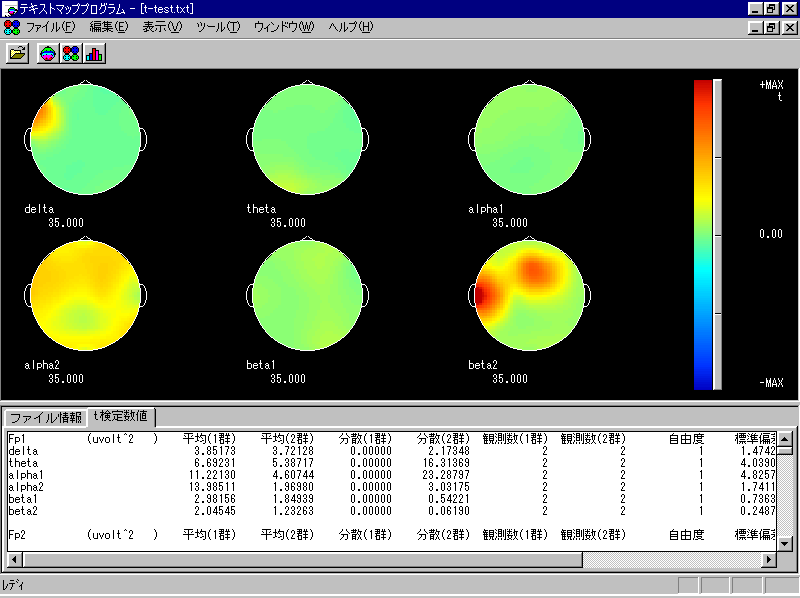Click the alpha2 topographic head map
Screen dimensions: 800x598
pos(86,297)
